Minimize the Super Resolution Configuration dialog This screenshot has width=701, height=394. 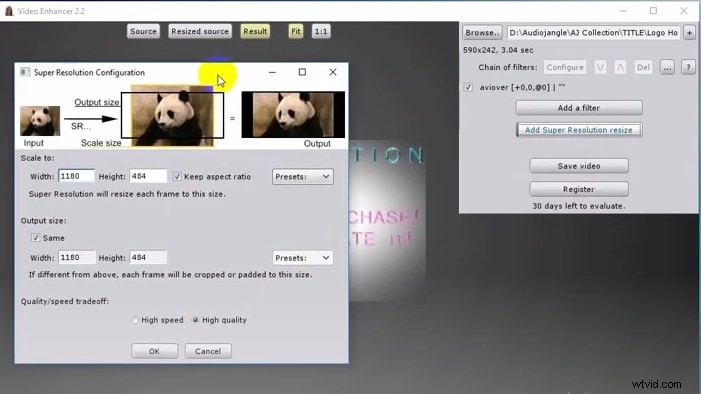pyautogui.click(x=272, y=72)
